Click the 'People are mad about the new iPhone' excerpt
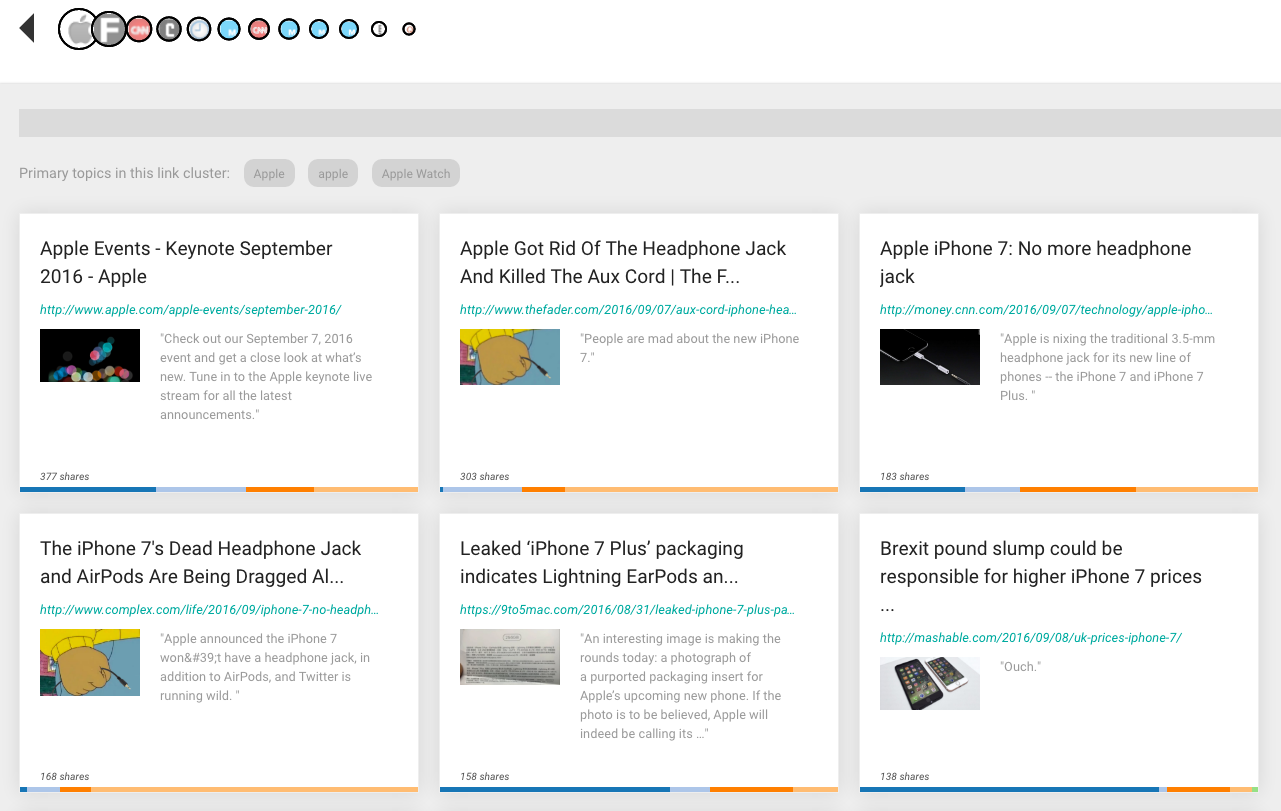 pos(690,348)
